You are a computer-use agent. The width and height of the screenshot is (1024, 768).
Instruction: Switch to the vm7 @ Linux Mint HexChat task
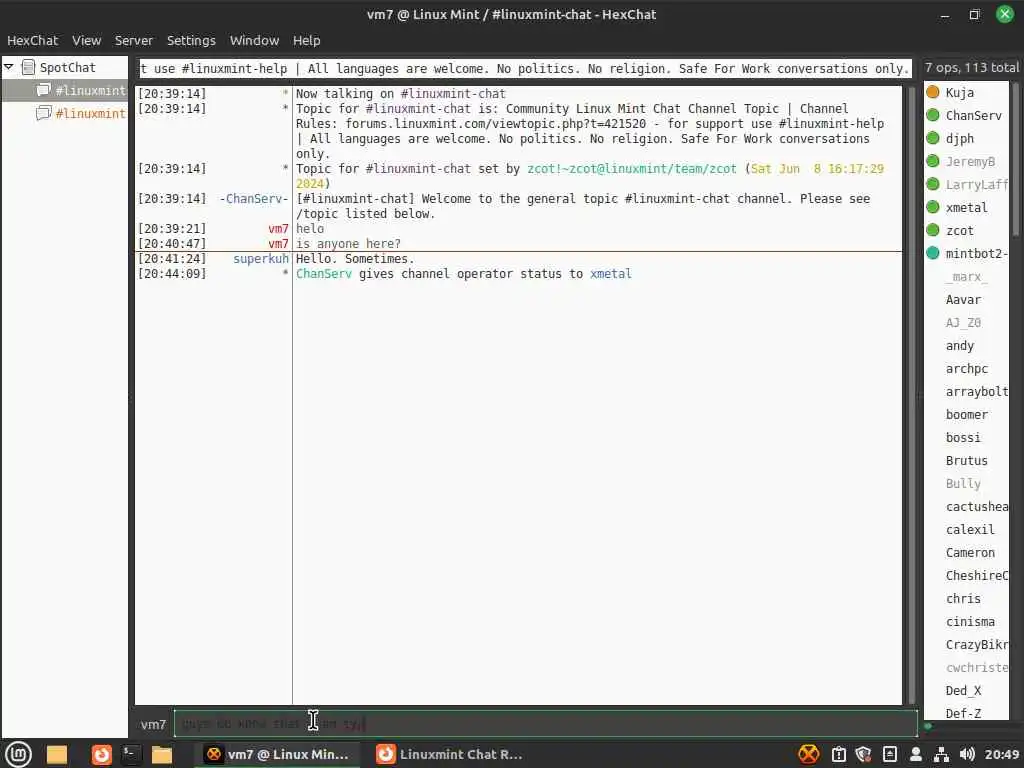click(x=277, y=754)
